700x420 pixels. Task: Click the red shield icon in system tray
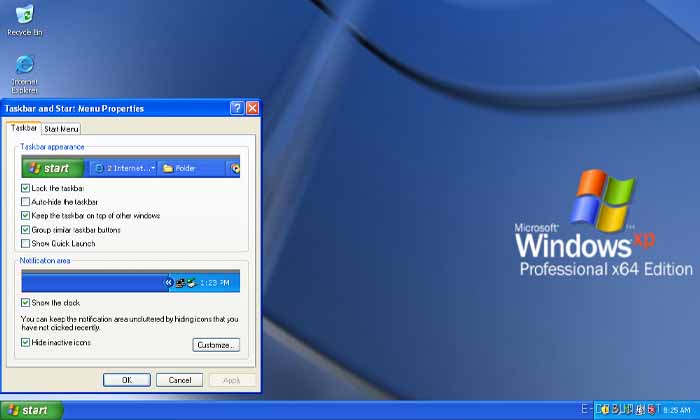point(652,410)
